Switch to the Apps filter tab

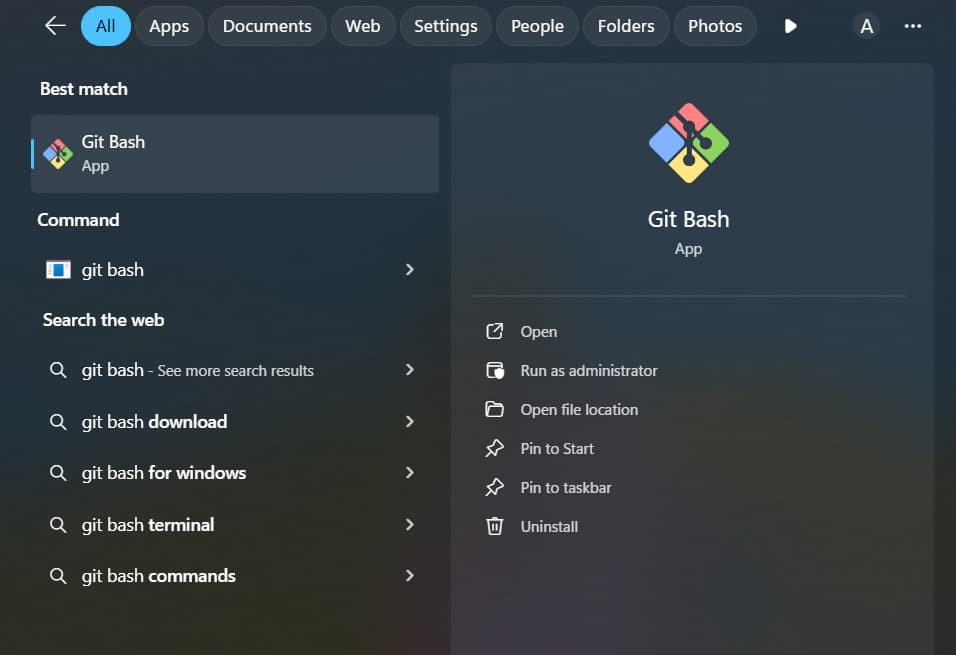[169, 26]
